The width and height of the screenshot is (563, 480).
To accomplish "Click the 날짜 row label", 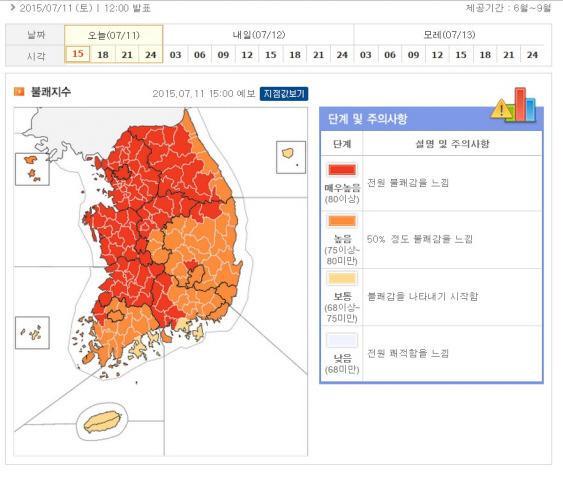I will 36,35.
